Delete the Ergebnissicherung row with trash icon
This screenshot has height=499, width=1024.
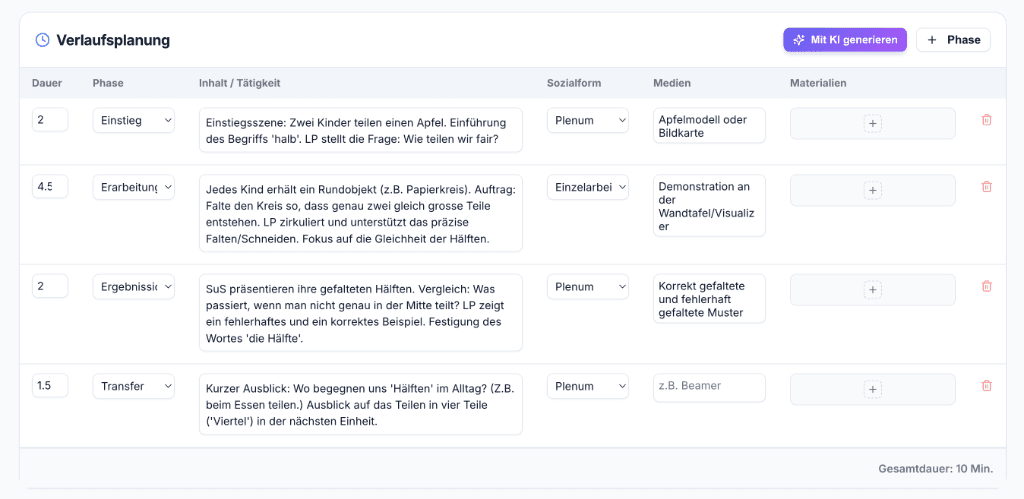987,286
